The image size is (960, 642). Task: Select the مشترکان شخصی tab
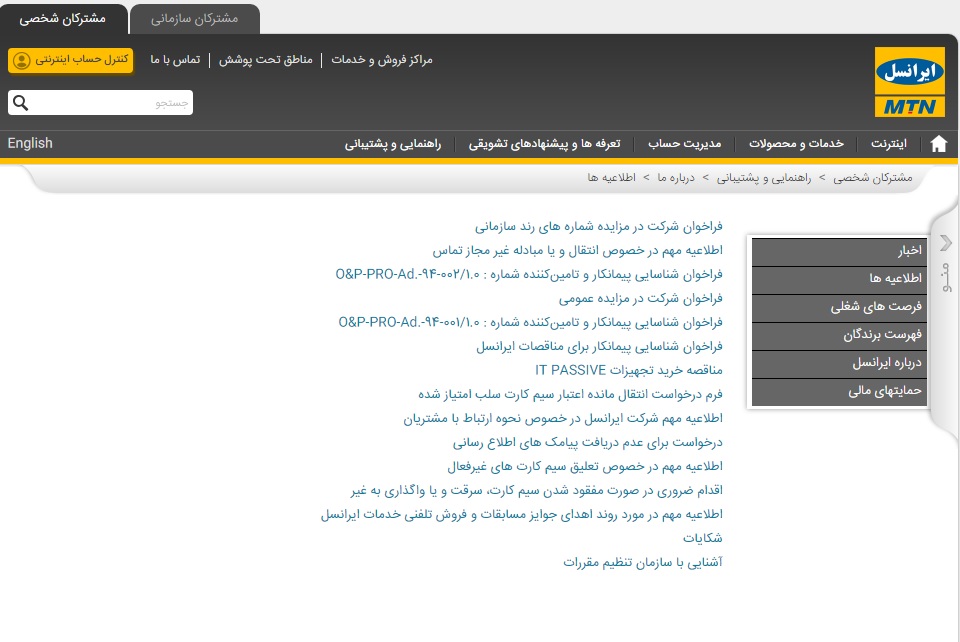click(64, 19)
